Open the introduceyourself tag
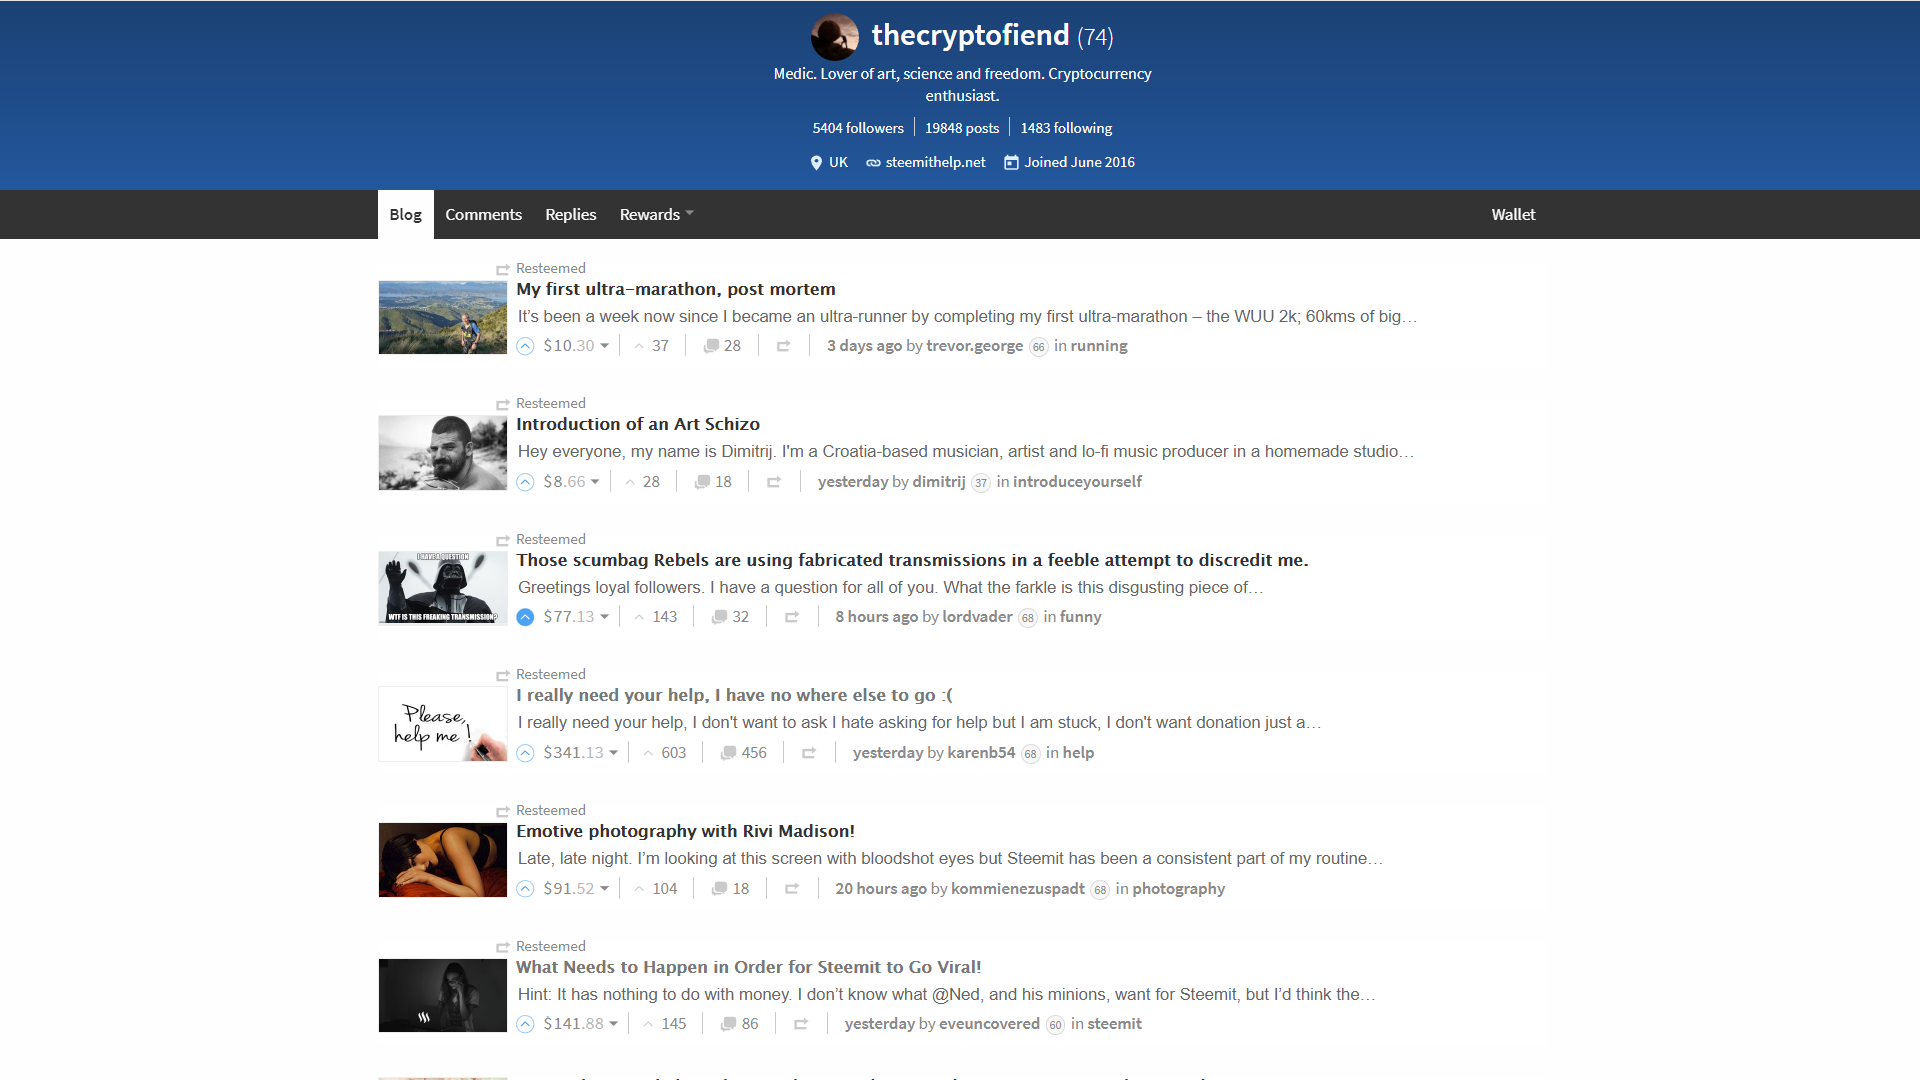The image size is (1920, 1080). click(x=1077, y=482)
